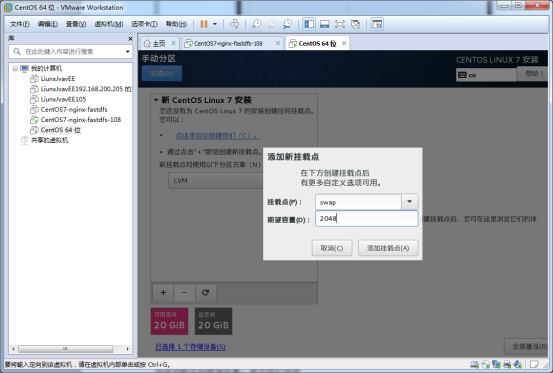Click the 完成(D) done button
The height and width of the screenshot is (373, 553).
[x=162, y=73]
